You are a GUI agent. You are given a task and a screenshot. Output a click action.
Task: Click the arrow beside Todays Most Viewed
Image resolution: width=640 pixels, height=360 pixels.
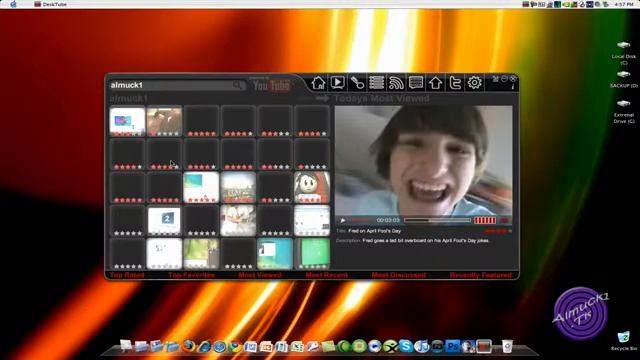tap(322, 98)
